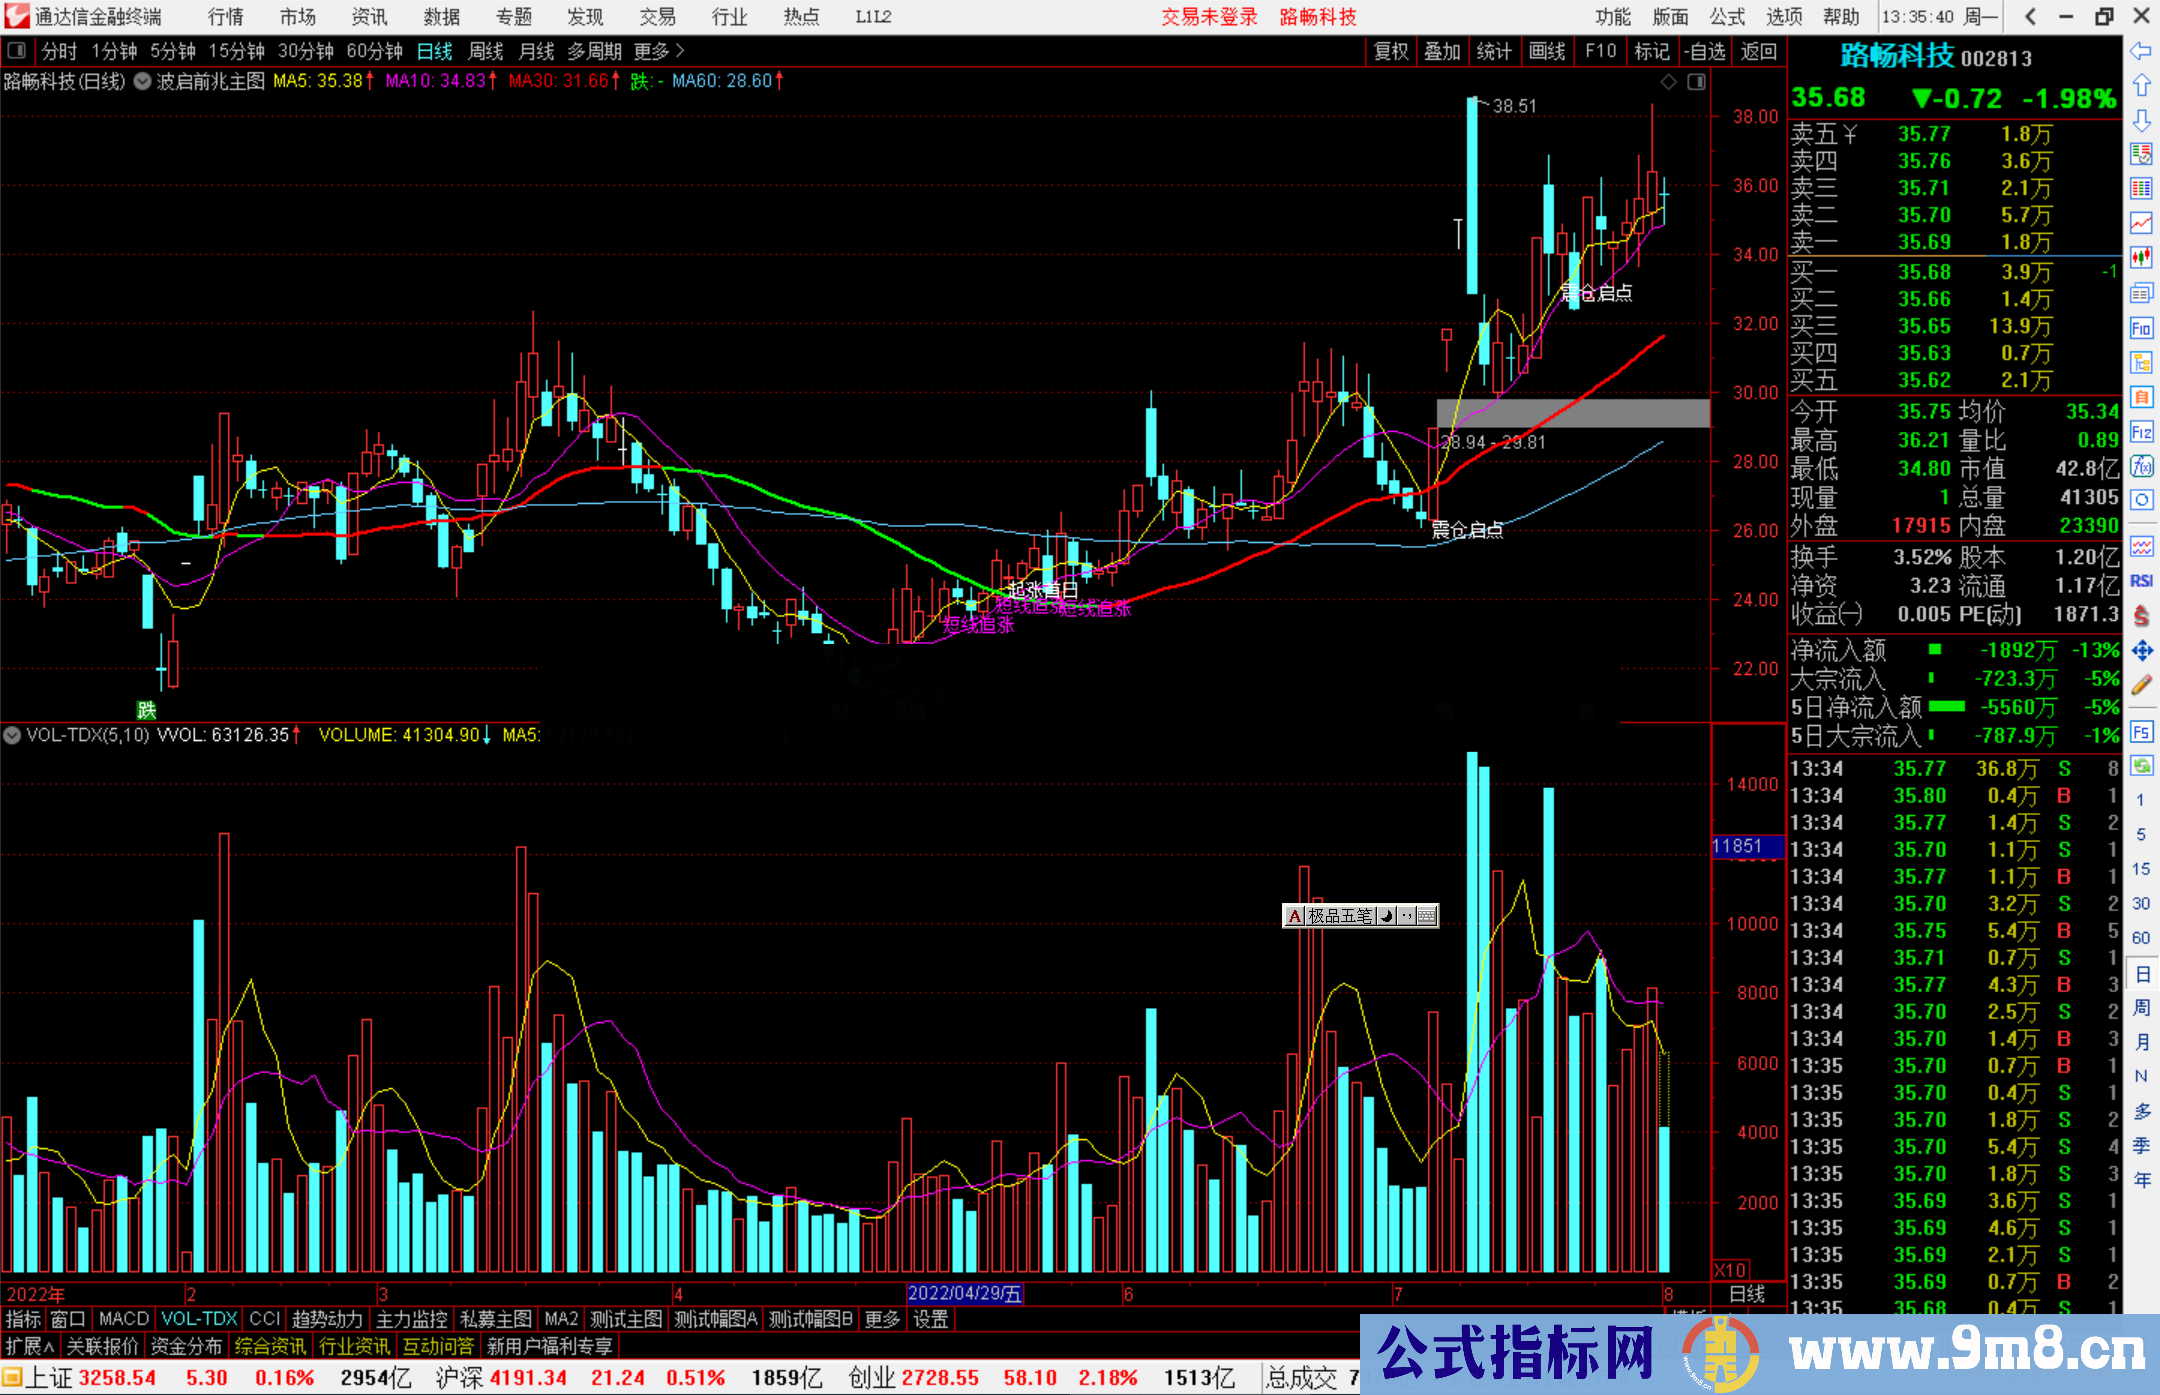Open the -自选 dropdown
Screen dimensions: 2160x1395
pyautogui.click(x=1704, y=51)
